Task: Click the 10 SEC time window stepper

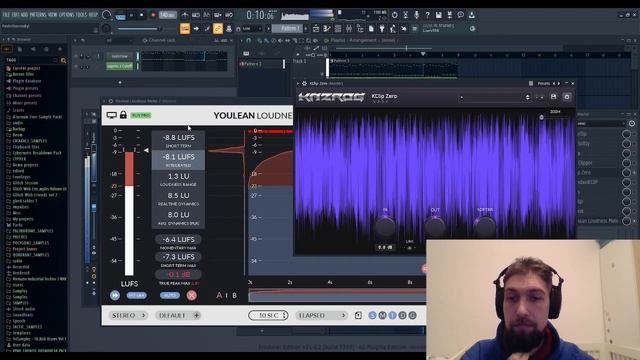Action: coord(268,316)
